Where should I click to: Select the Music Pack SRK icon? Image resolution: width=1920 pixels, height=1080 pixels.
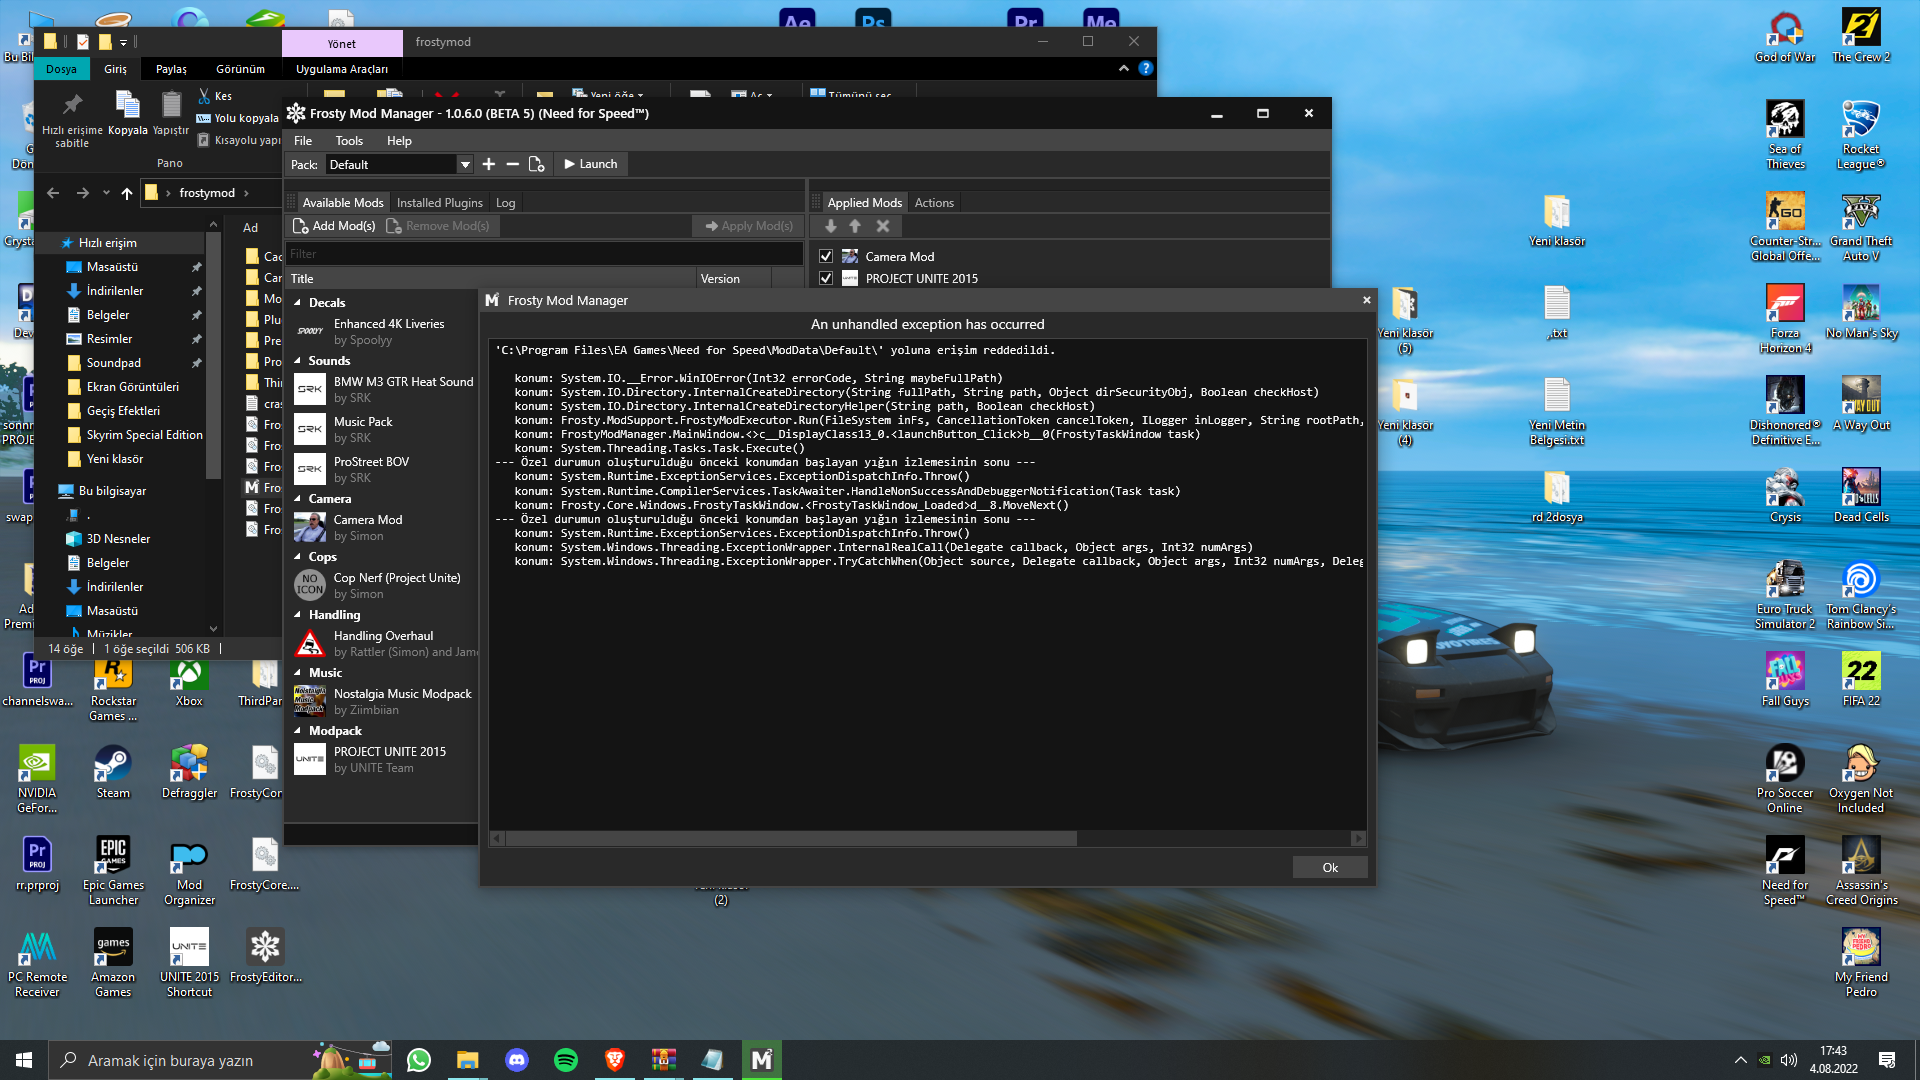point(310,429)
